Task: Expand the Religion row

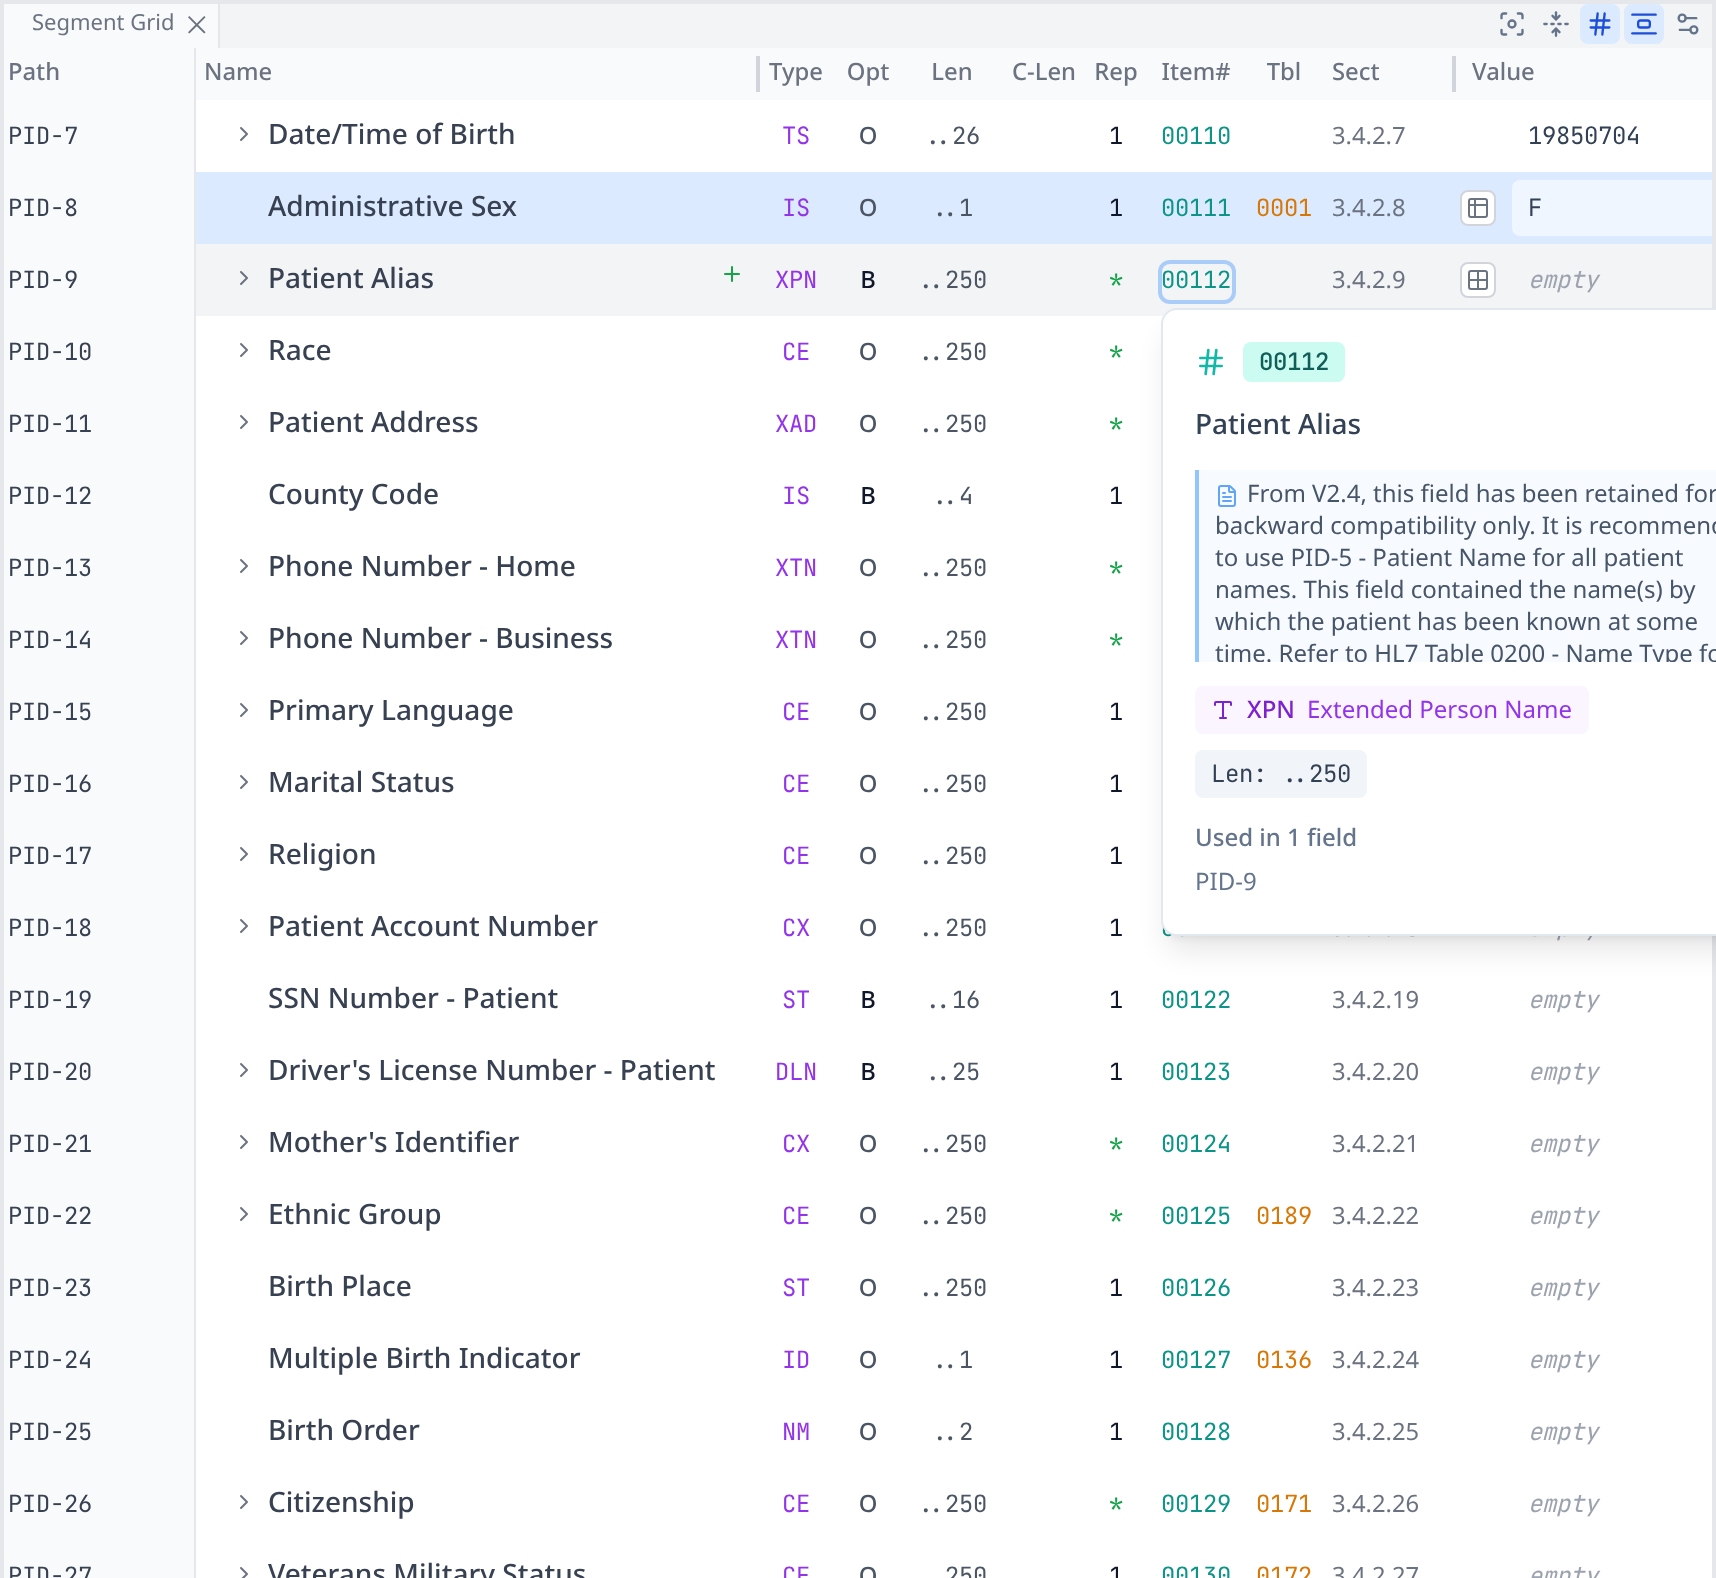Action: point(243,854)
